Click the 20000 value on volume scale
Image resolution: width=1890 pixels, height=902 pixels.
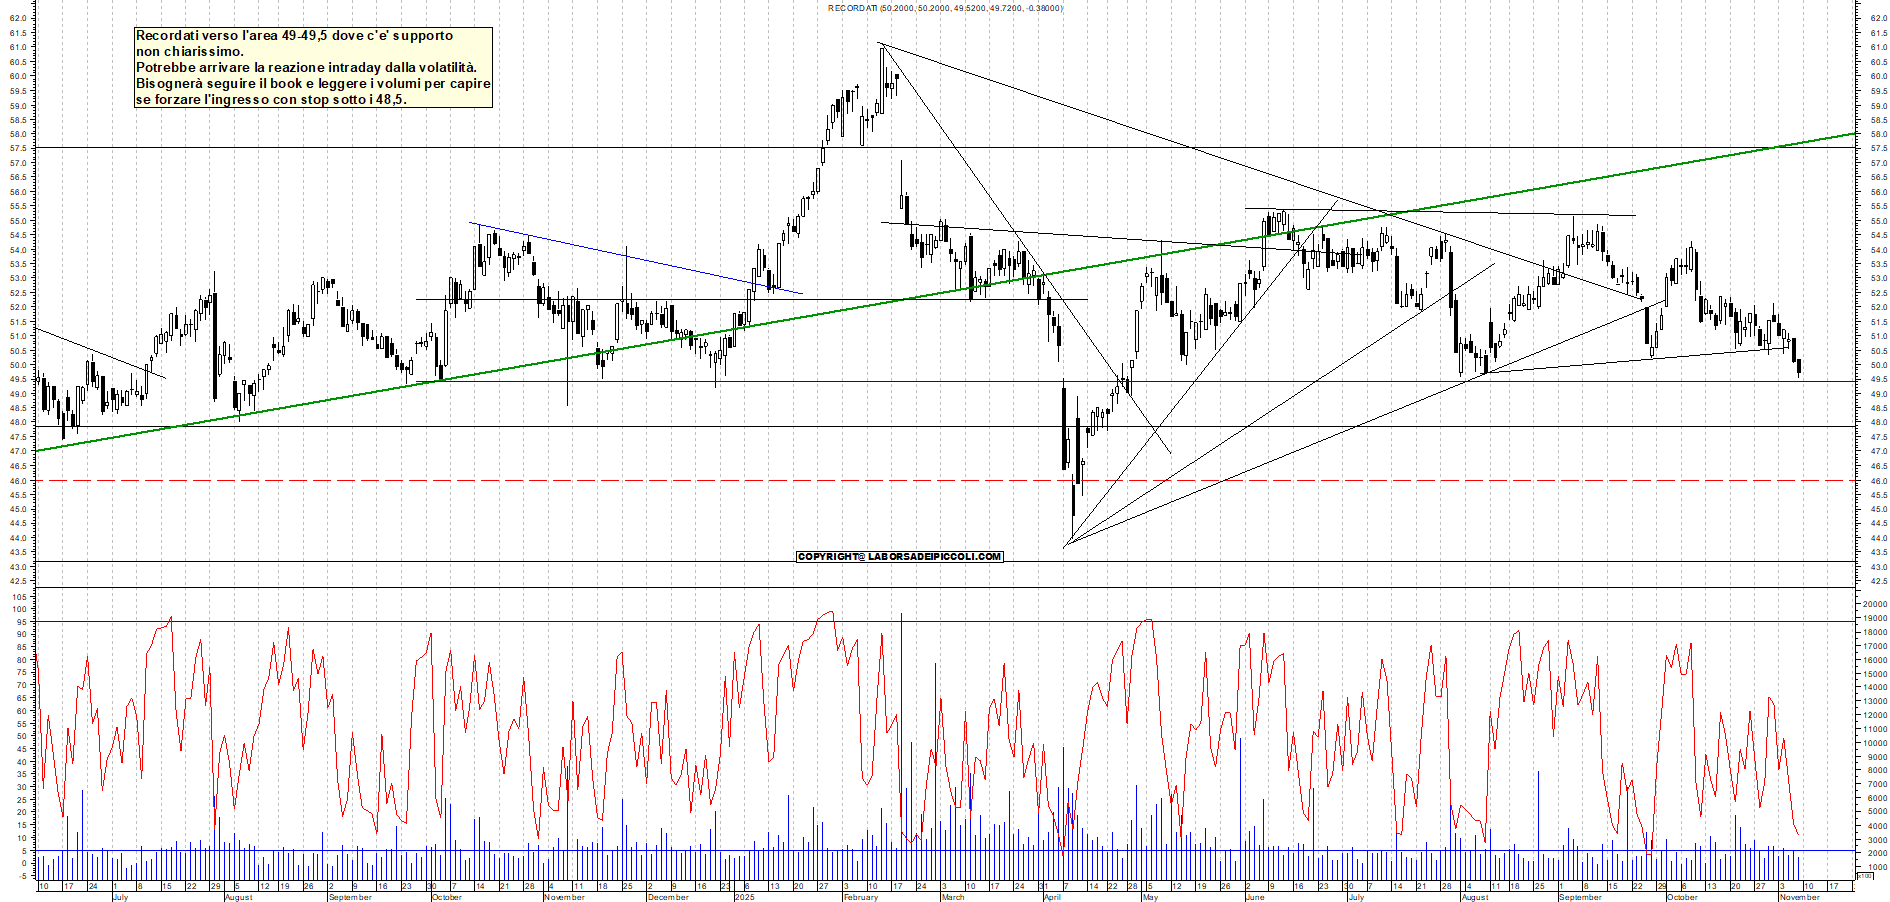point(1872,604)
